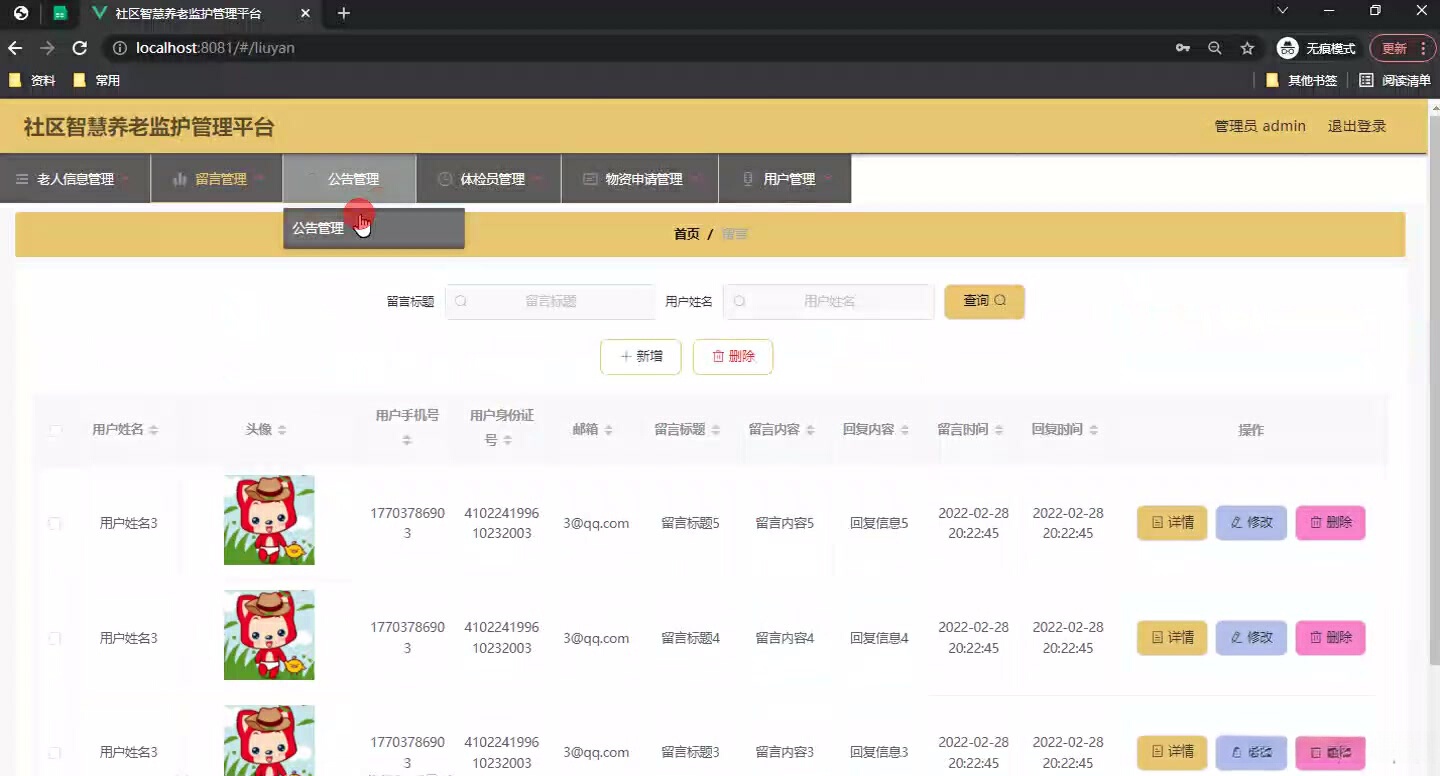Sort by 邮箱 using its sort arrows
Screen dimensions: 1440x776
pos(608,430)
